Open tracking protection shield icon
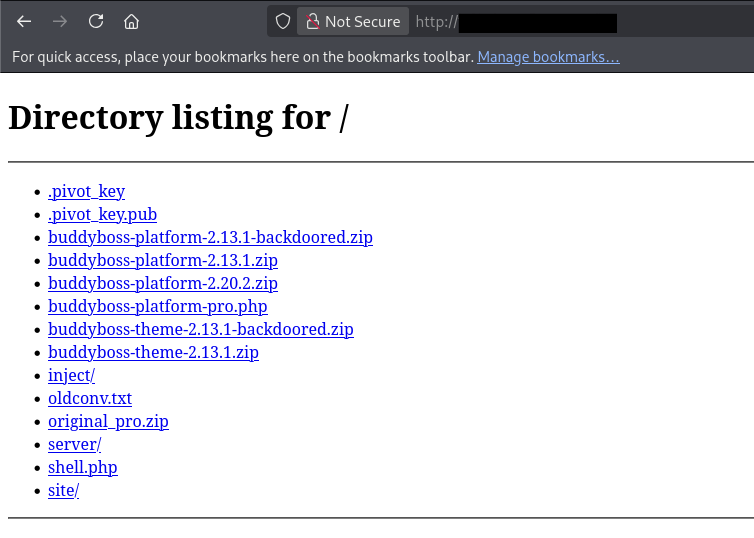This screenshot has height=538, width=754. 283,22
